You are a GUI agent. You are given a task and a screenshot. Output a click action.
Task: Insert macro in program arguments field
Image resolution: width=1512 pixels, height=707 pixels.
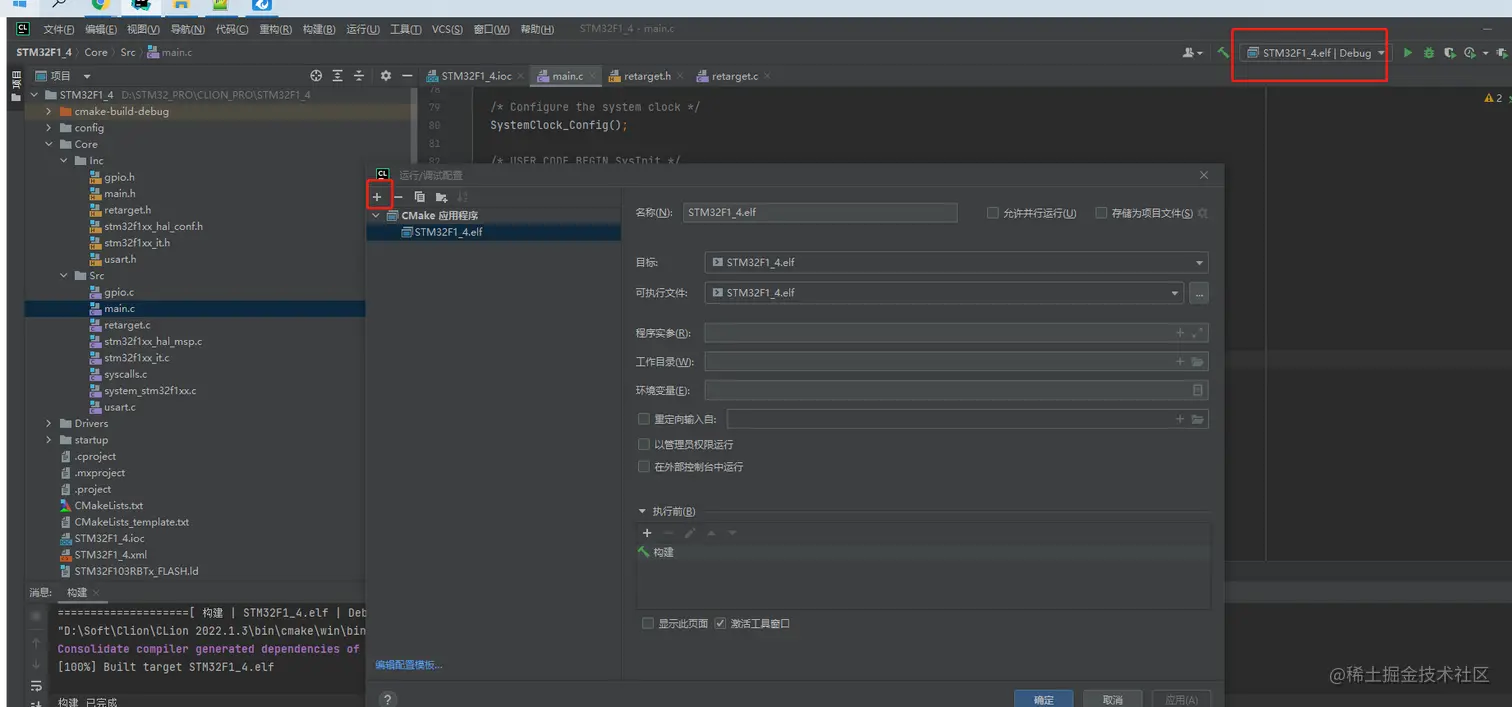(x=1180, y=333)
